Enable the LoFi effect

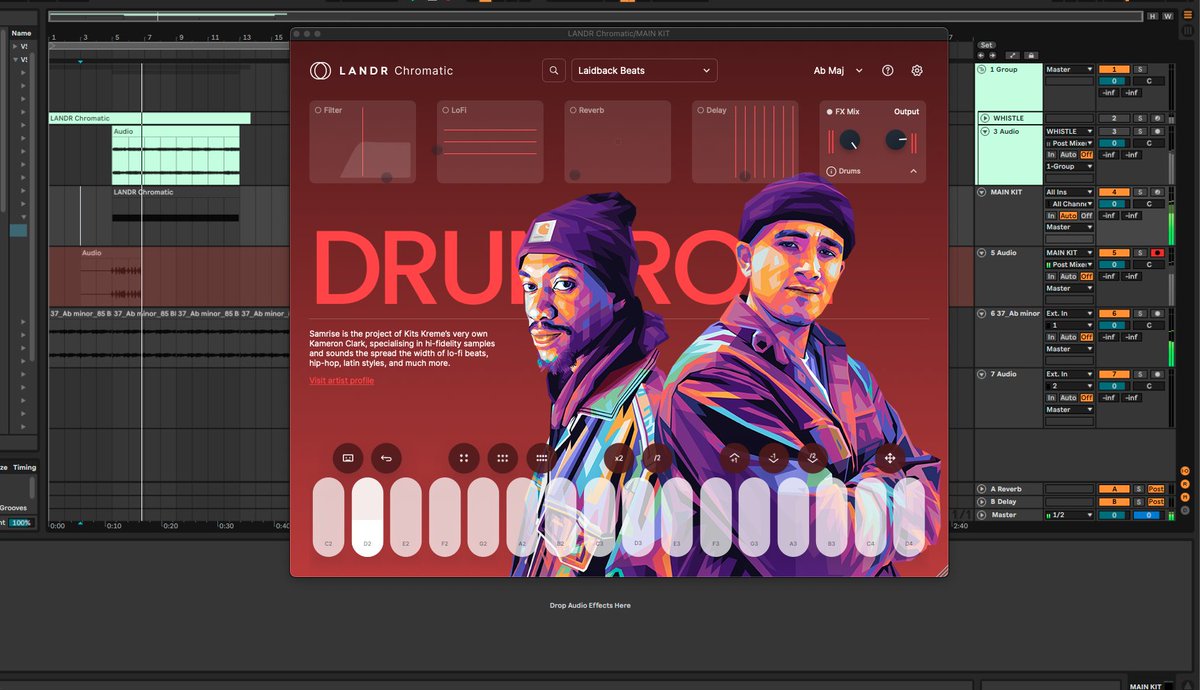444,110
